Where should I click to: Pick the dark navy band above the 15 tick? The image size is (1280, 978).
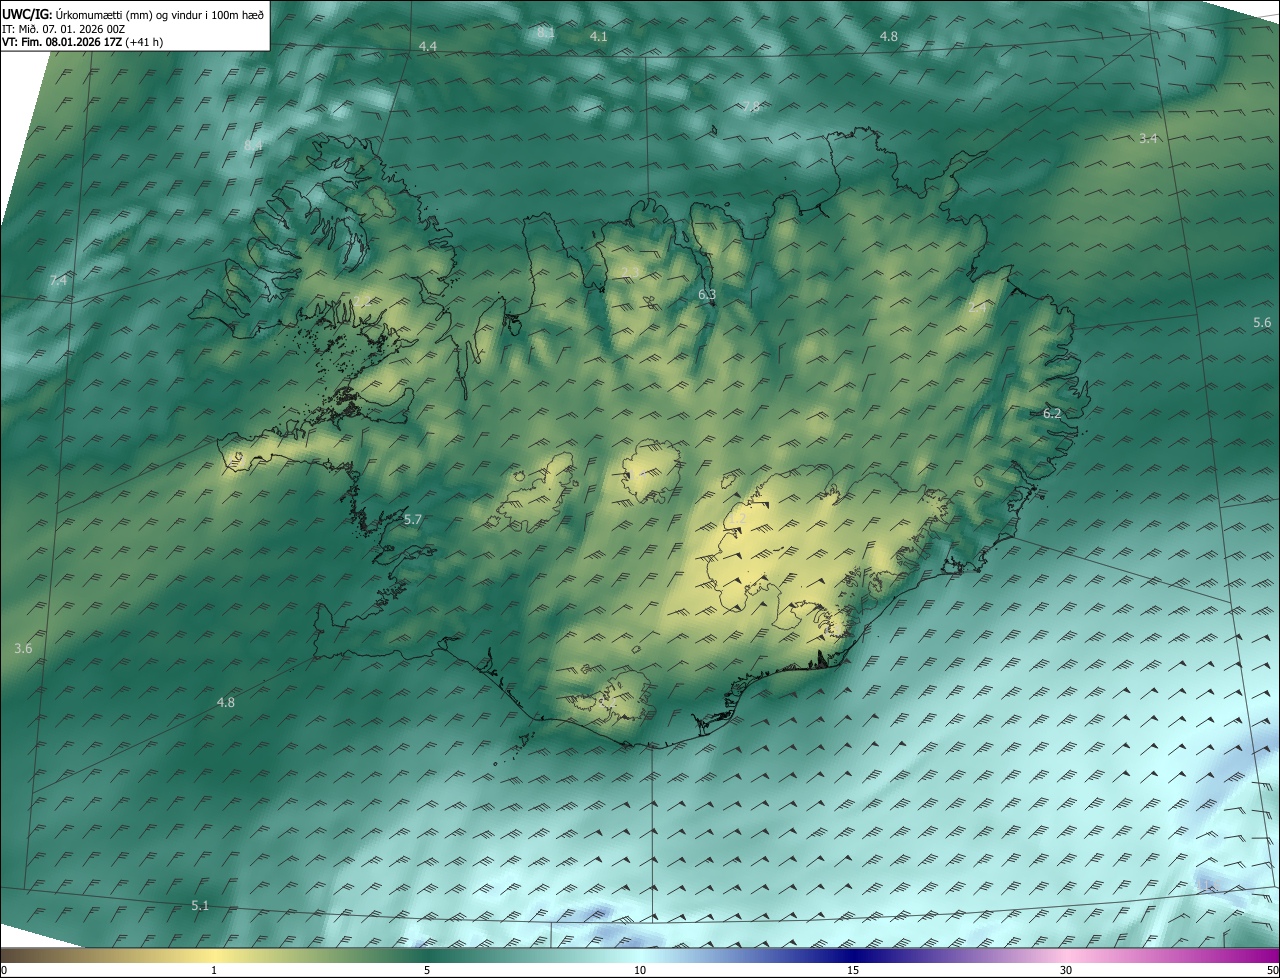[x=853, y=955]
